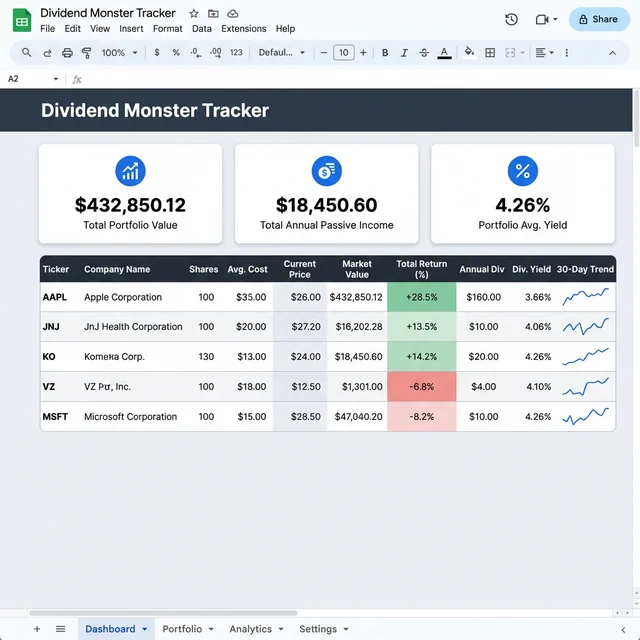Select the AAPL ticker cell
Viewport: 640px width, 640px height.
(x=55, y=297)
